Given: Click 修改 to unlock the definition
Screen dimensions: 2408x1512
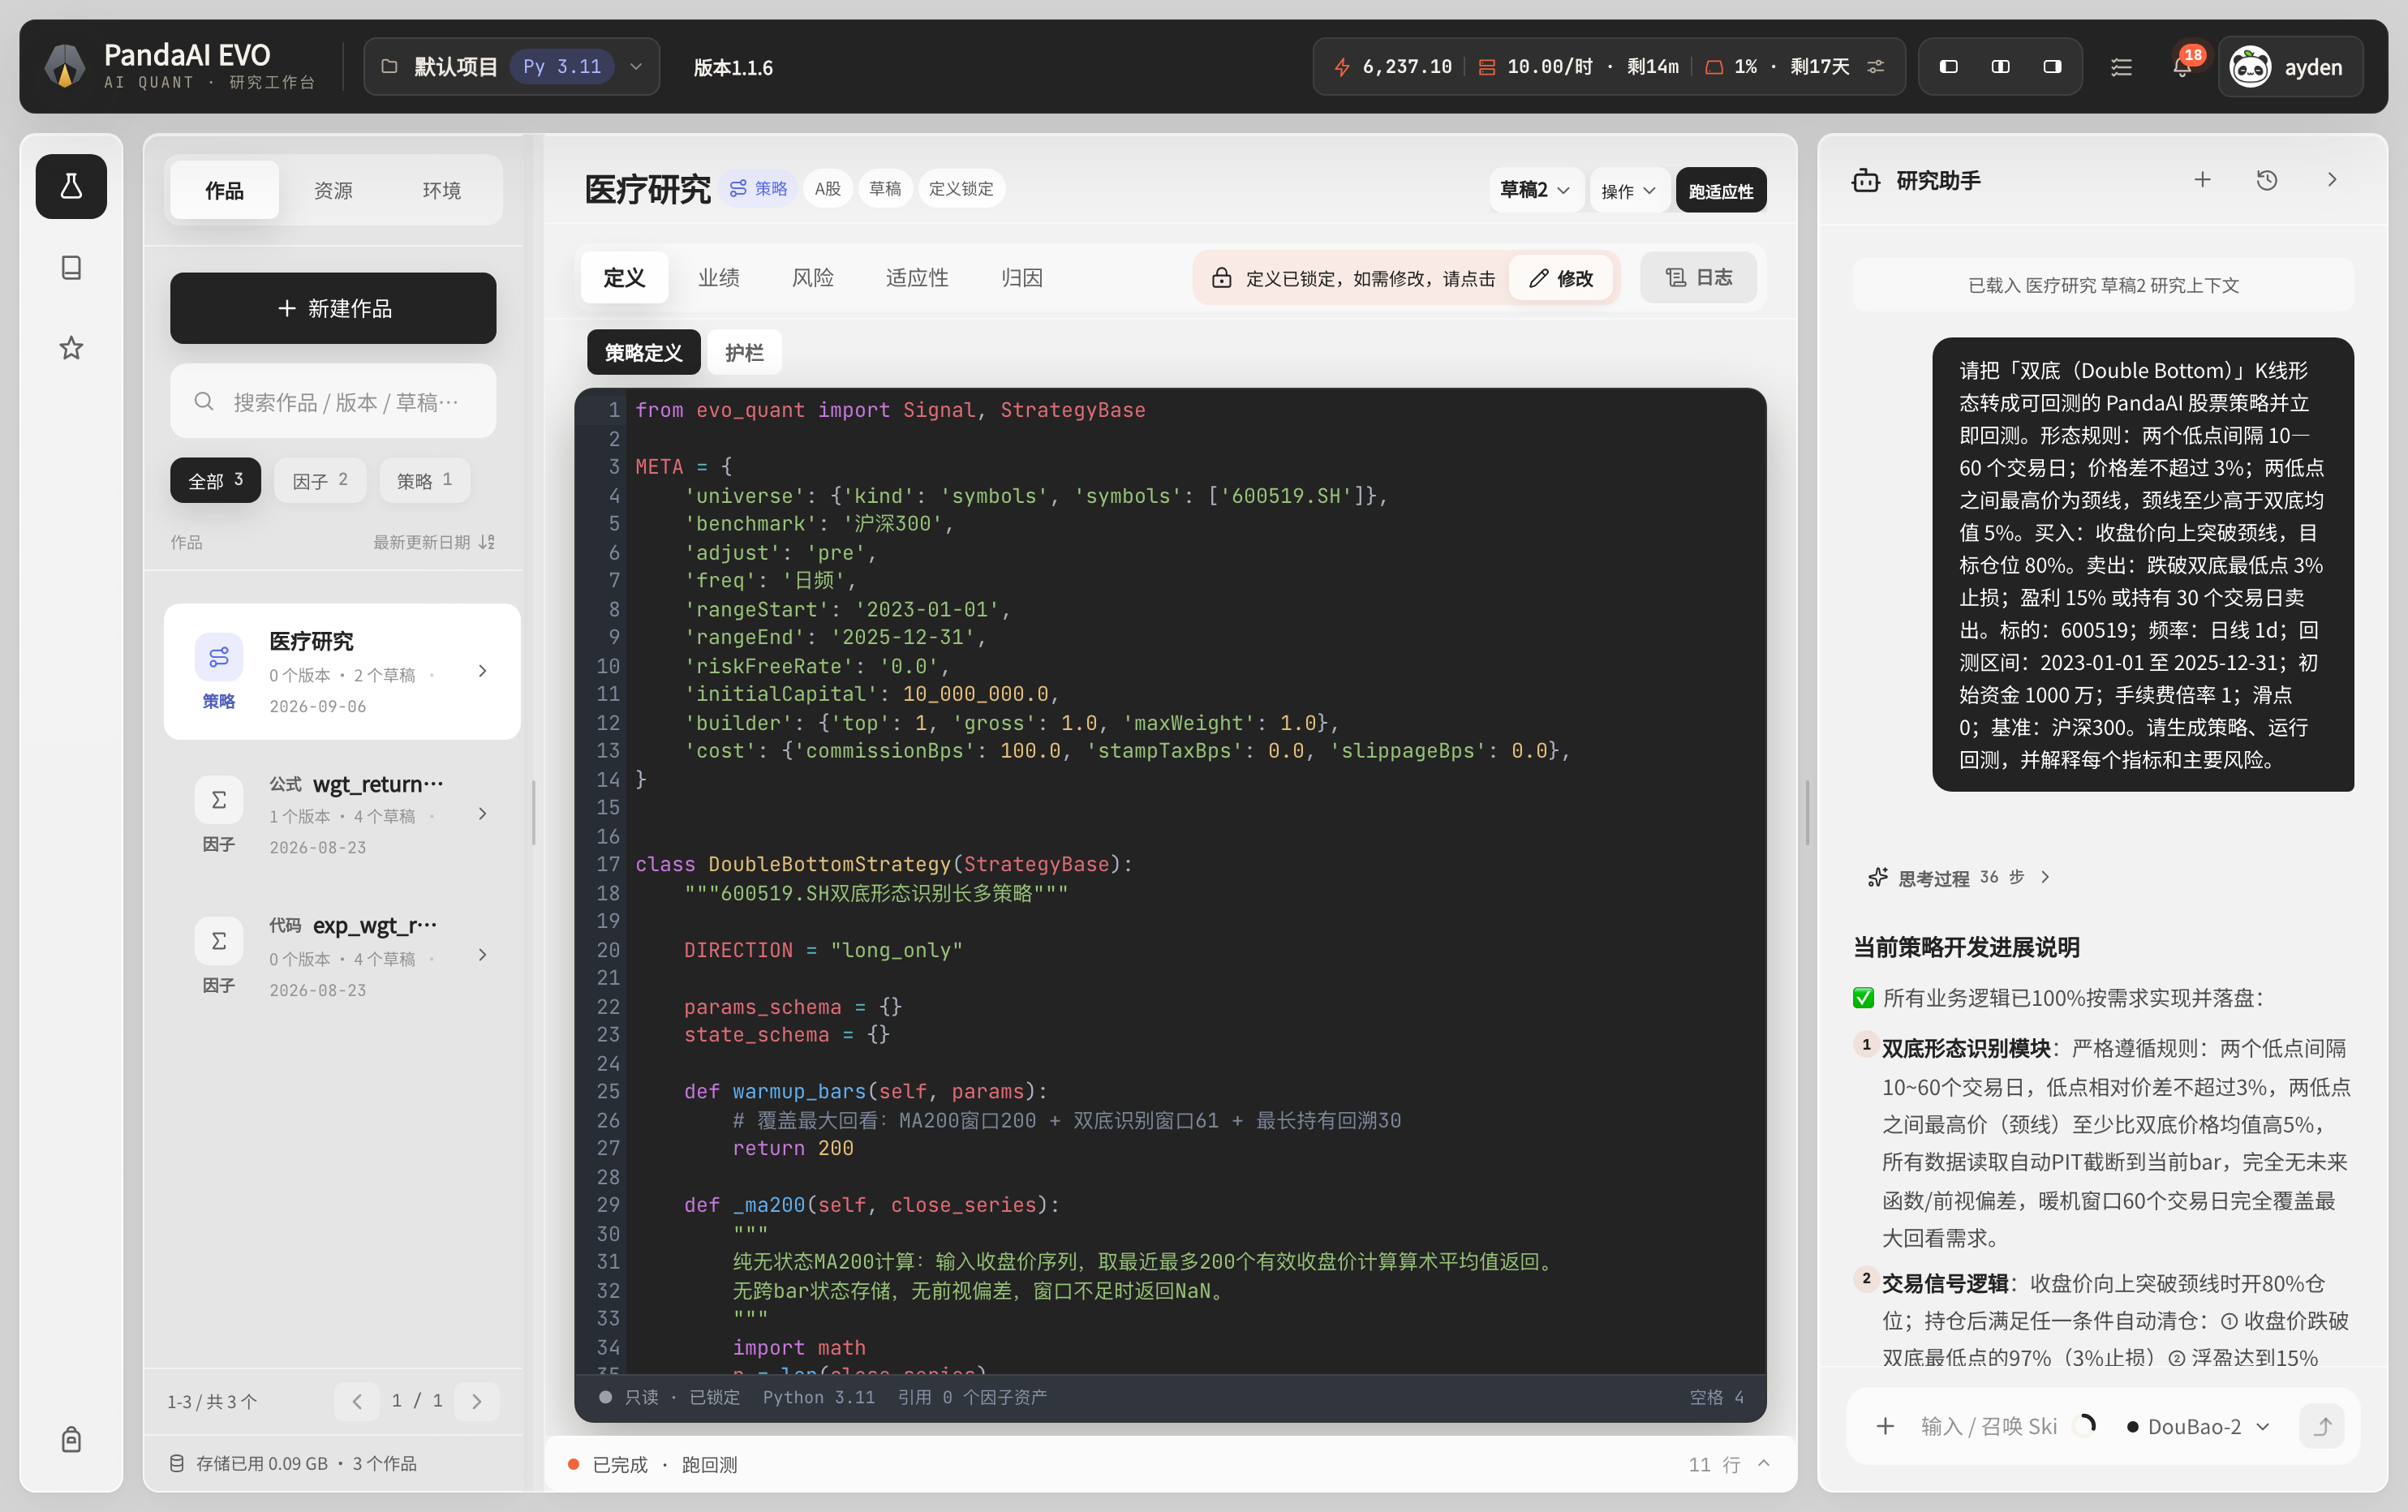Looking at the screenshot, I should click(x=1561, y=278).
